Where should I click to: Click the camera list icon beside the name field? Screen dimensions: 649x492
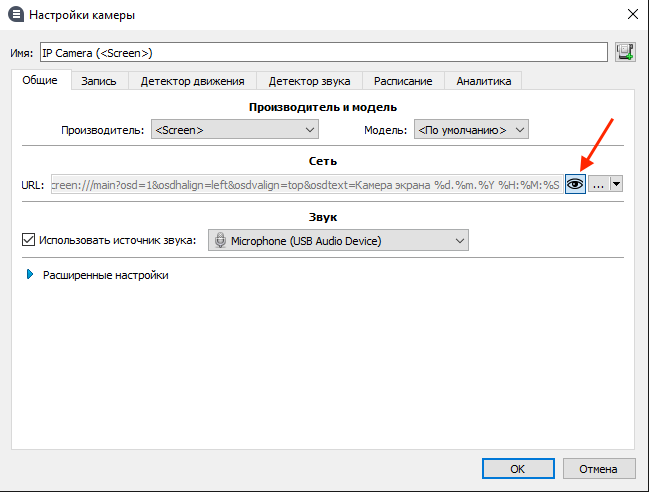click(626, 52)
